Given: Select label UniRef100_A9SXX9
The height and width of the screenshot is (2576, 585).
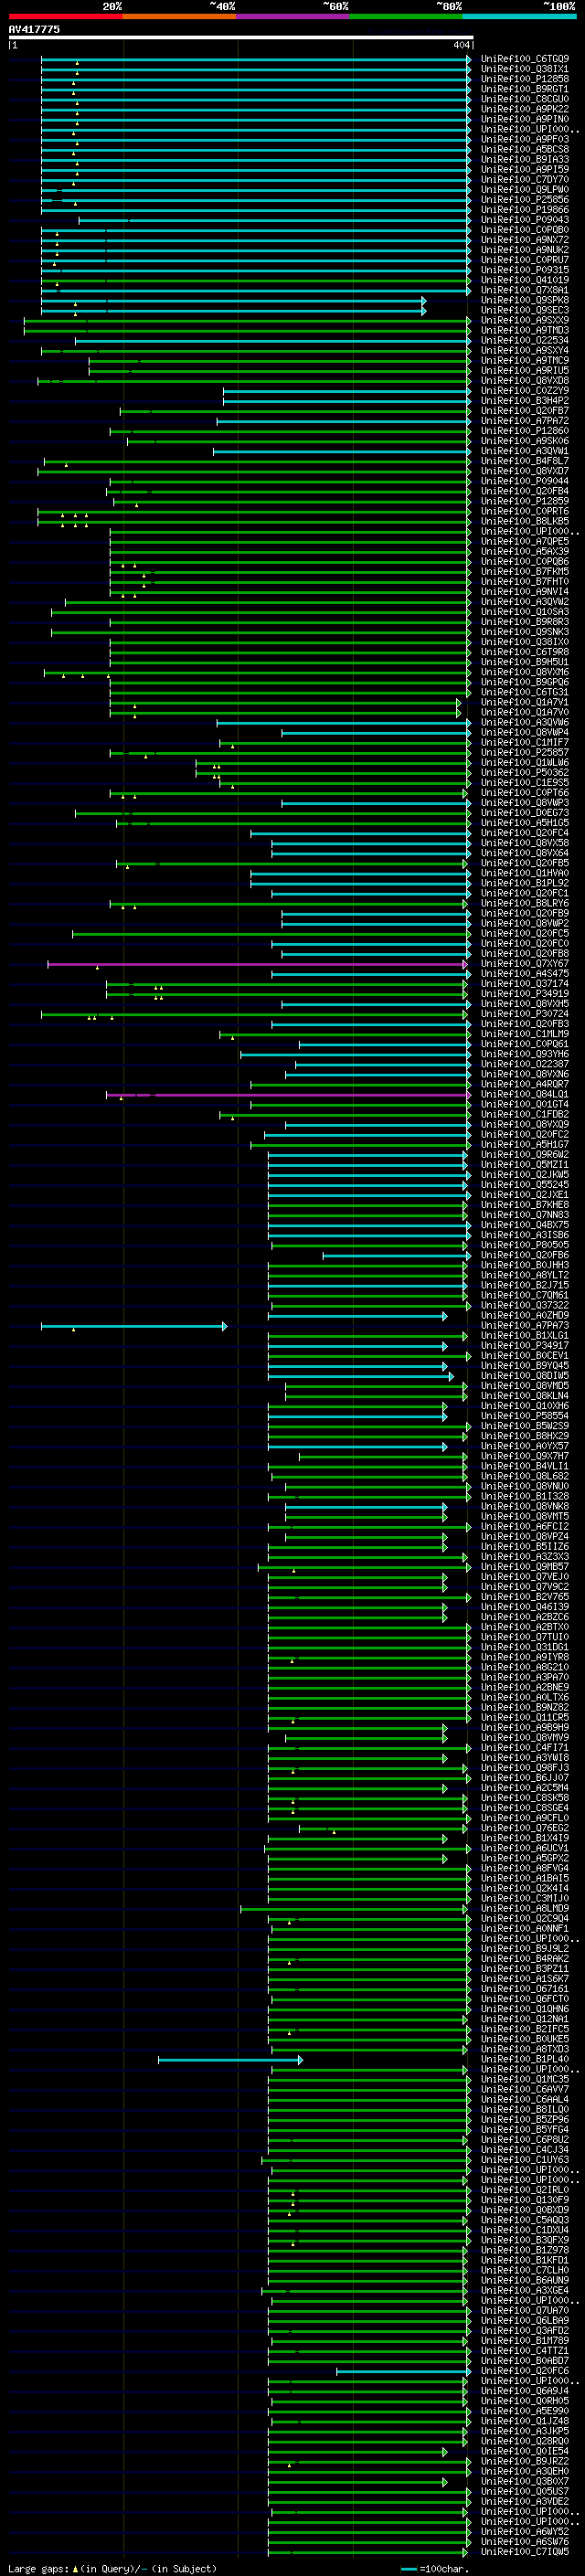Looking at the screenshot, I should point(525,320).
